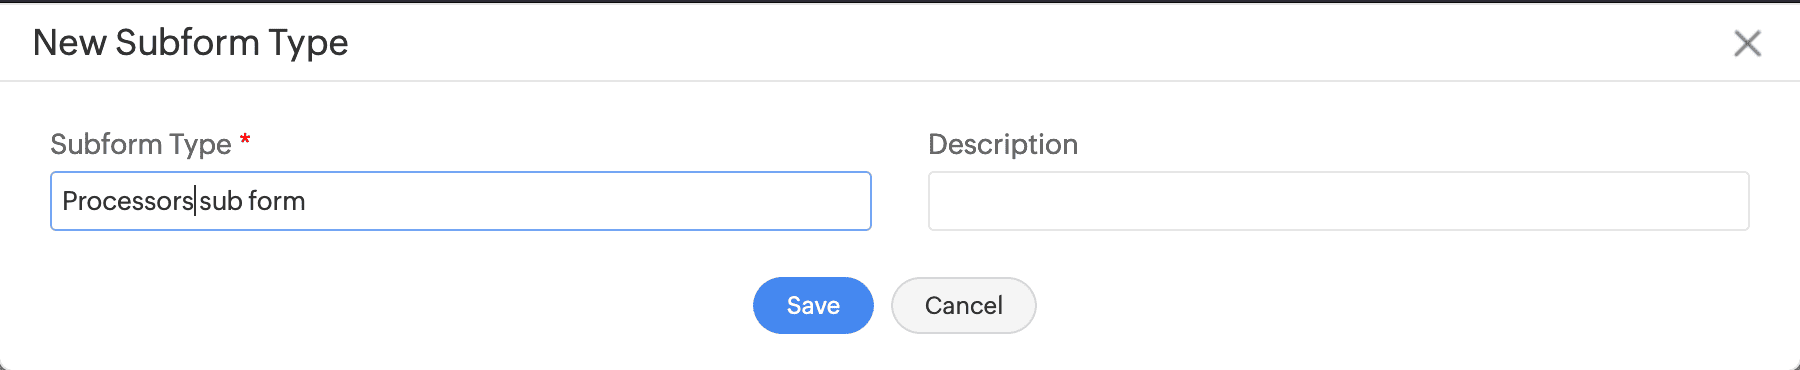Select the grey Cancel button
Viewport: 1800px width, 370px height.
(963, 305)
